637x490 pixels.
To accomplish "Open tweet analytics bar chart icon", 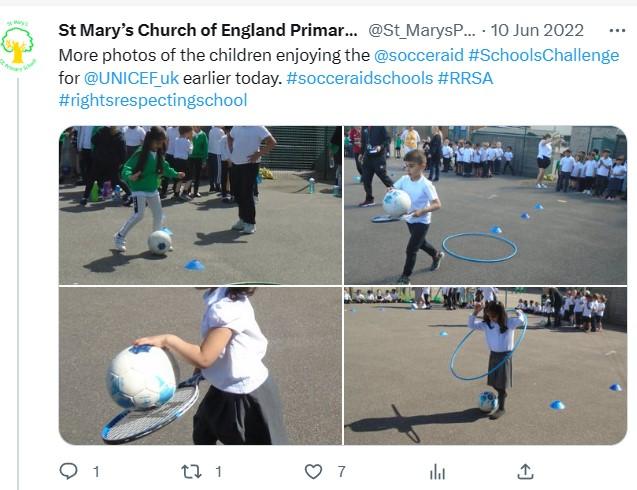I will pyautogui.click(x=437, y=472).
